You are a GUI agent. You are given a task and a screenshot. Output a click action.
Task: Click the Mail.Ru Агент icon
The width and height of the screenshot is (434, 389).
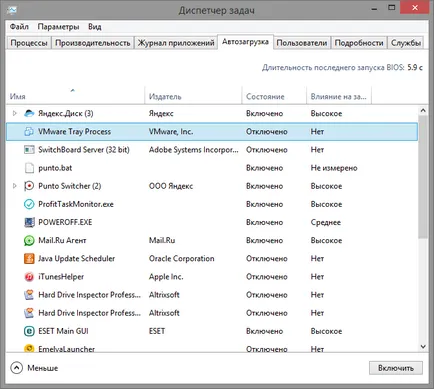tap(29, 240)
